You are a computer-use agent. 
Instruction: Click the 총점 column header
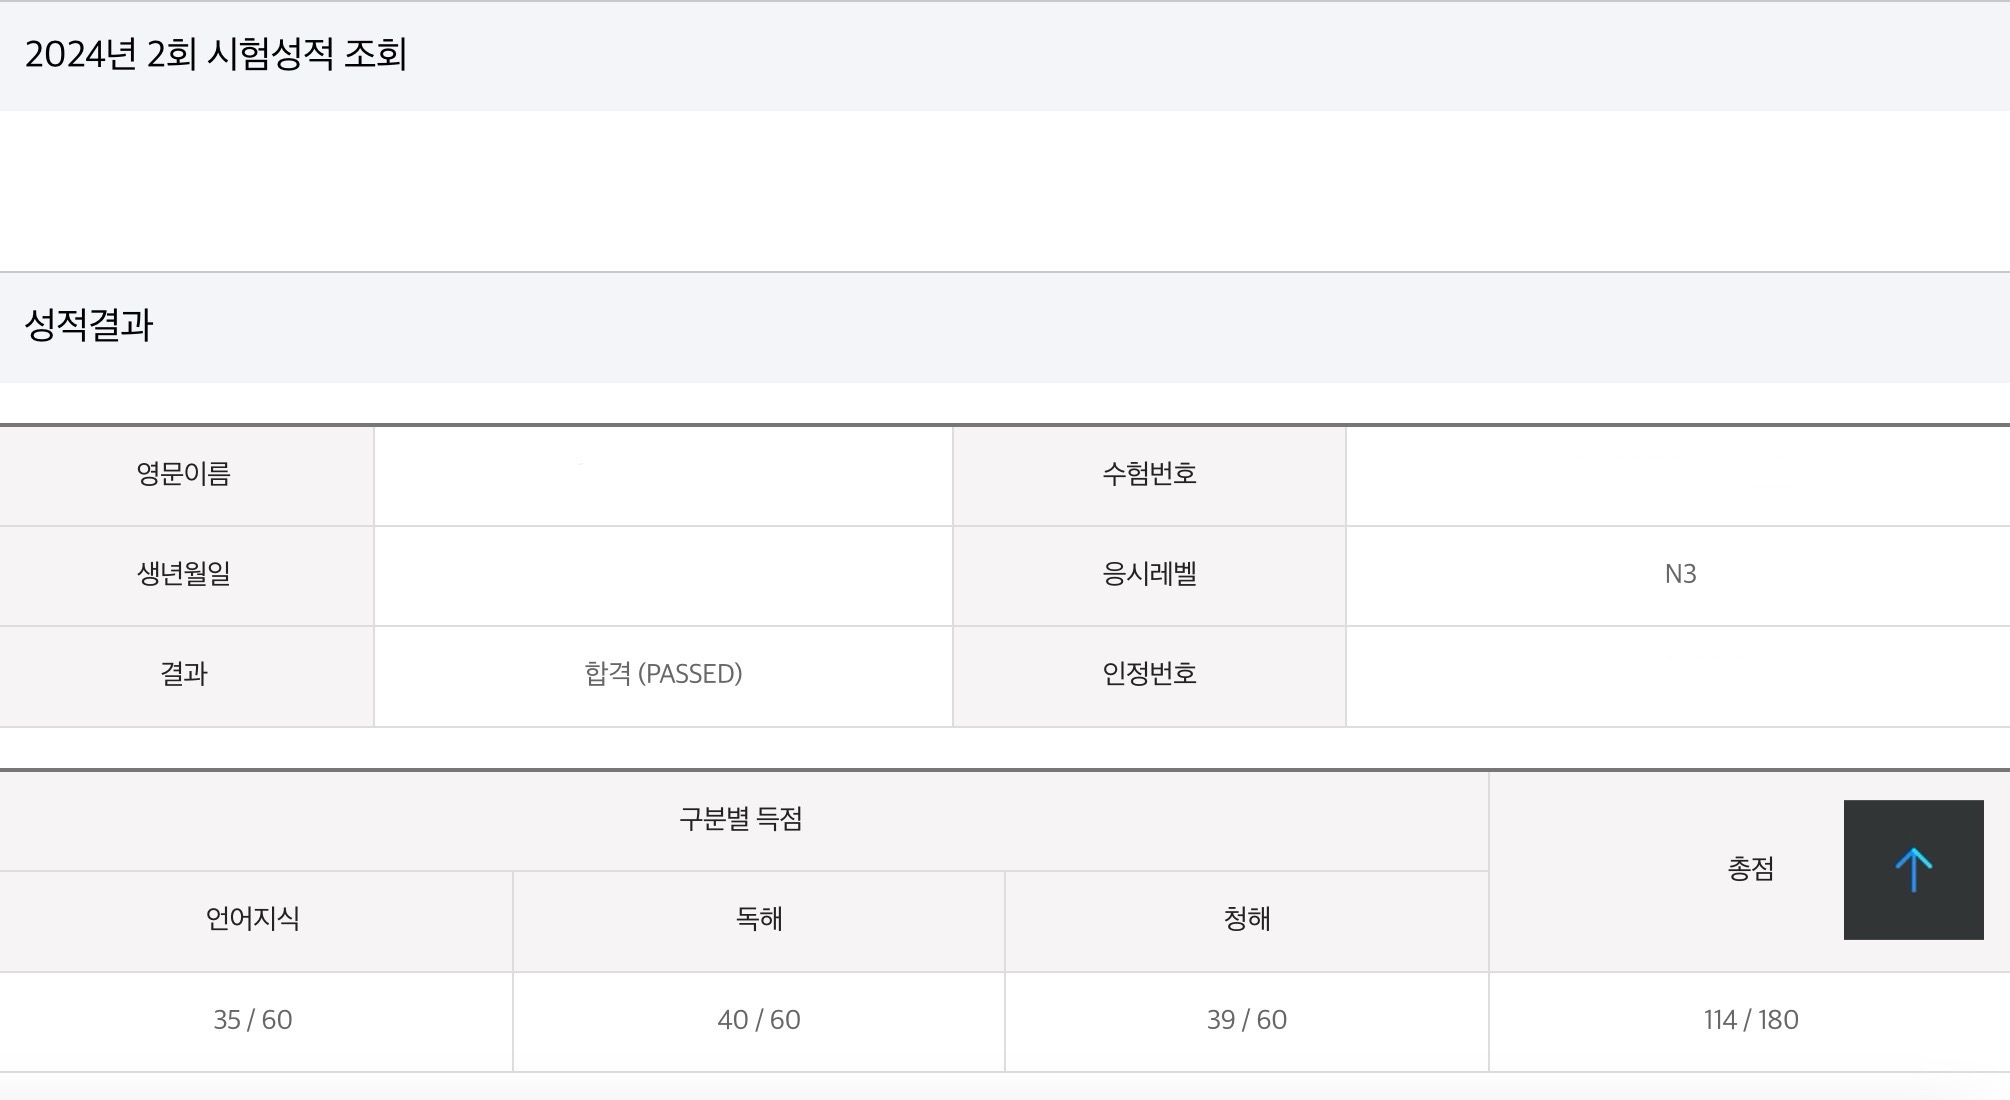[1750, 869]
